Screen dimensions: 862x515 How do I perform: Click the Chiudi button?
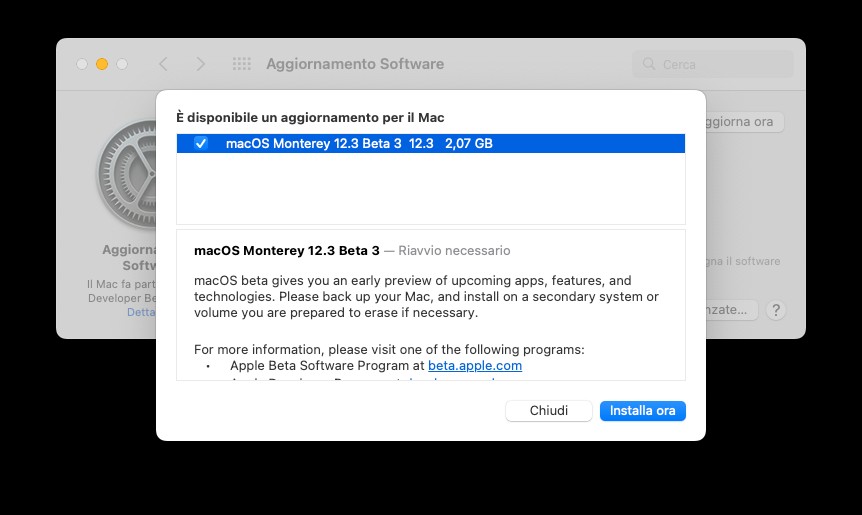click(549, 411)
